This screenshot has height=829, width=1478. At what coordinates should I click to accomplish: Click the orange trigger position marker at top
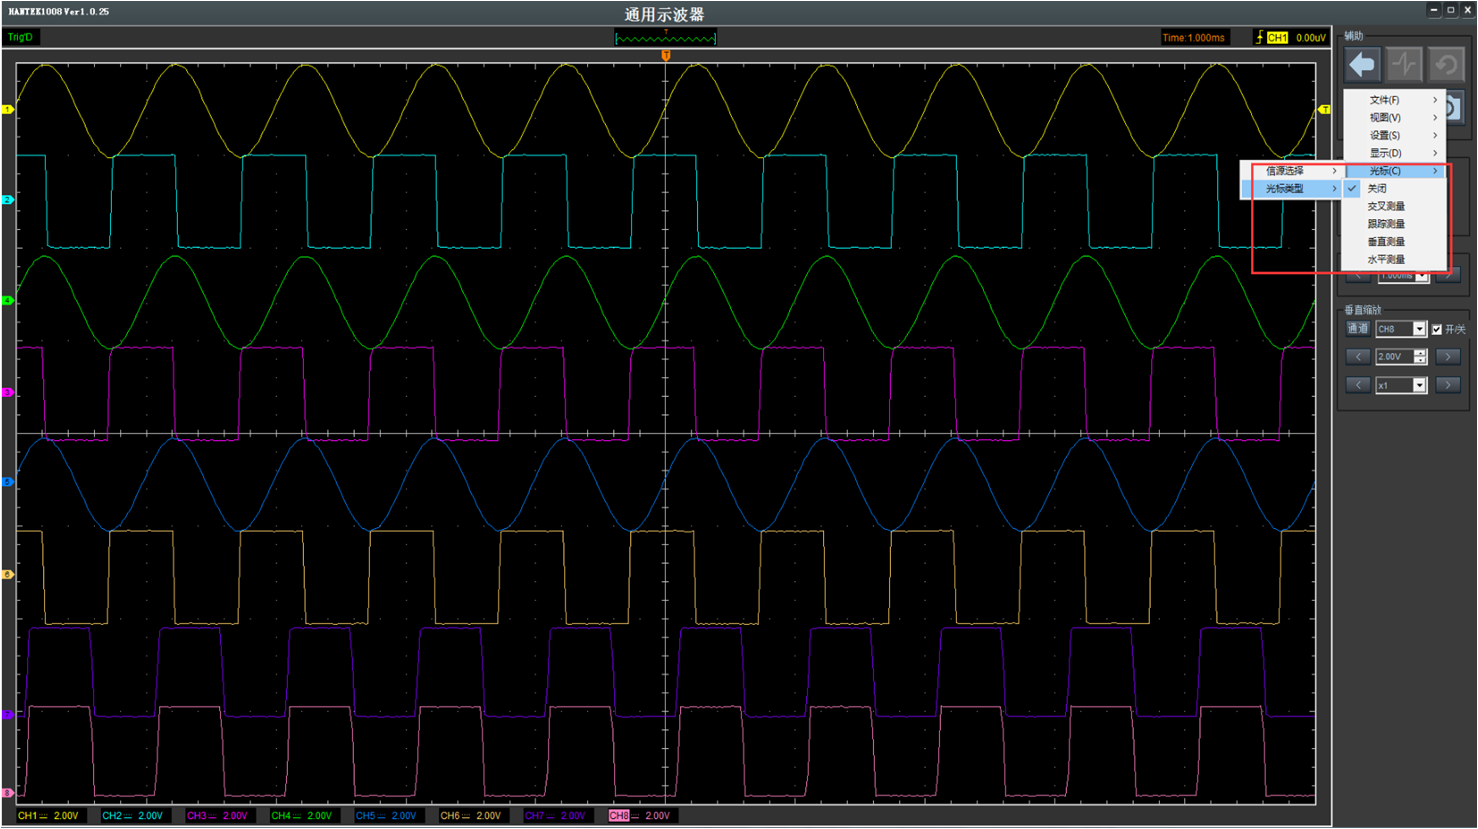[666, 56]
